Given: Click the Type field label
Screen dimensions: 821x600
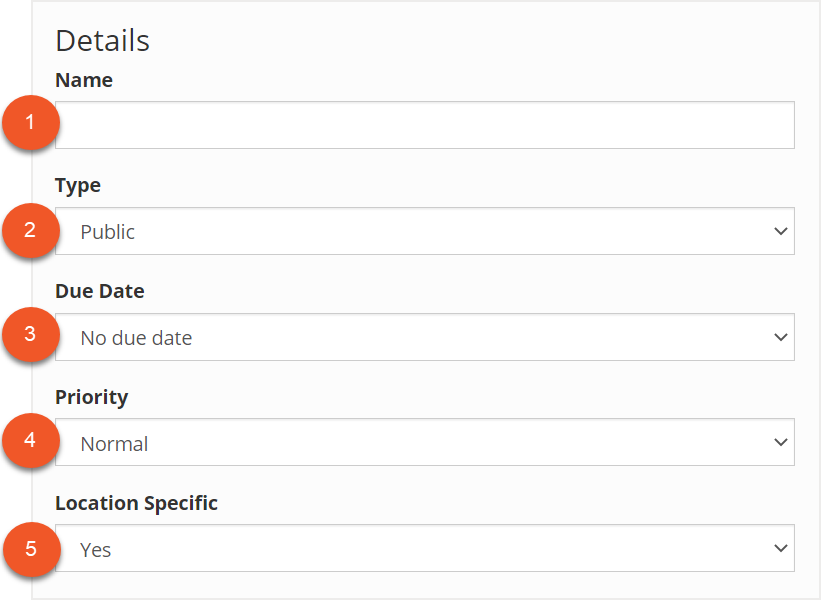Looking at the screenshot, I should 78,186.
